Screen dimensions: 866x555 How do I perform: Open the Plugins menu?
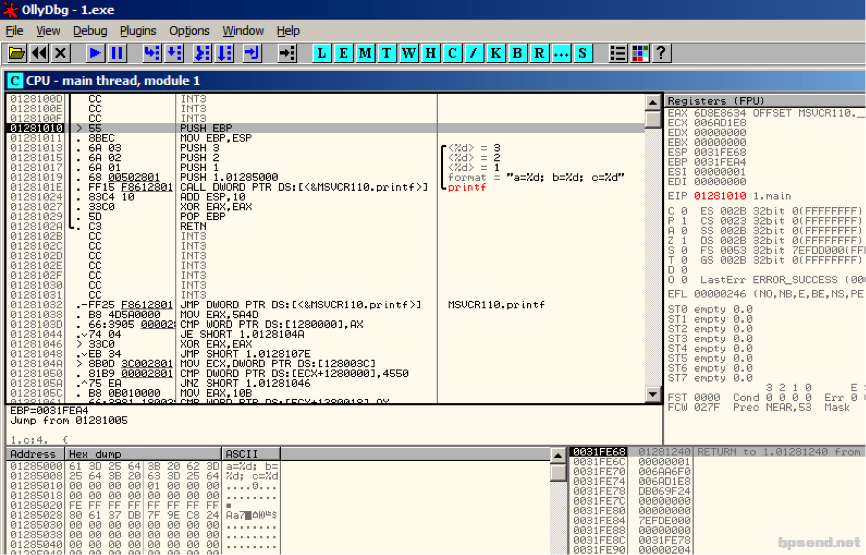click(x=138, y=31)
